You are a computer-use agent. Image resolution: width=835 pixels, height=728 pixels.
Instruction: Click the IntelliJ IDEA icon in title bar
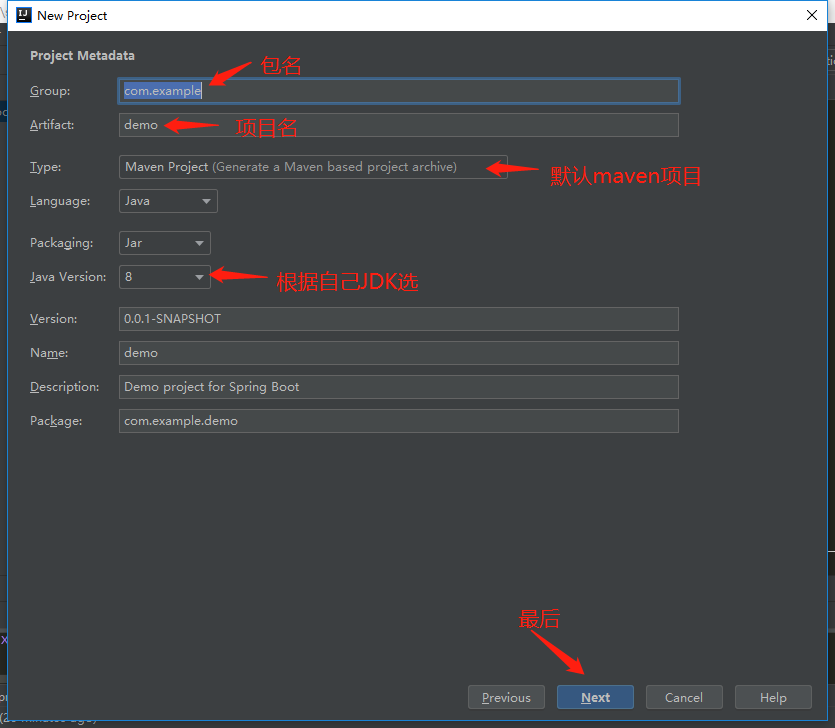[24, 15]
